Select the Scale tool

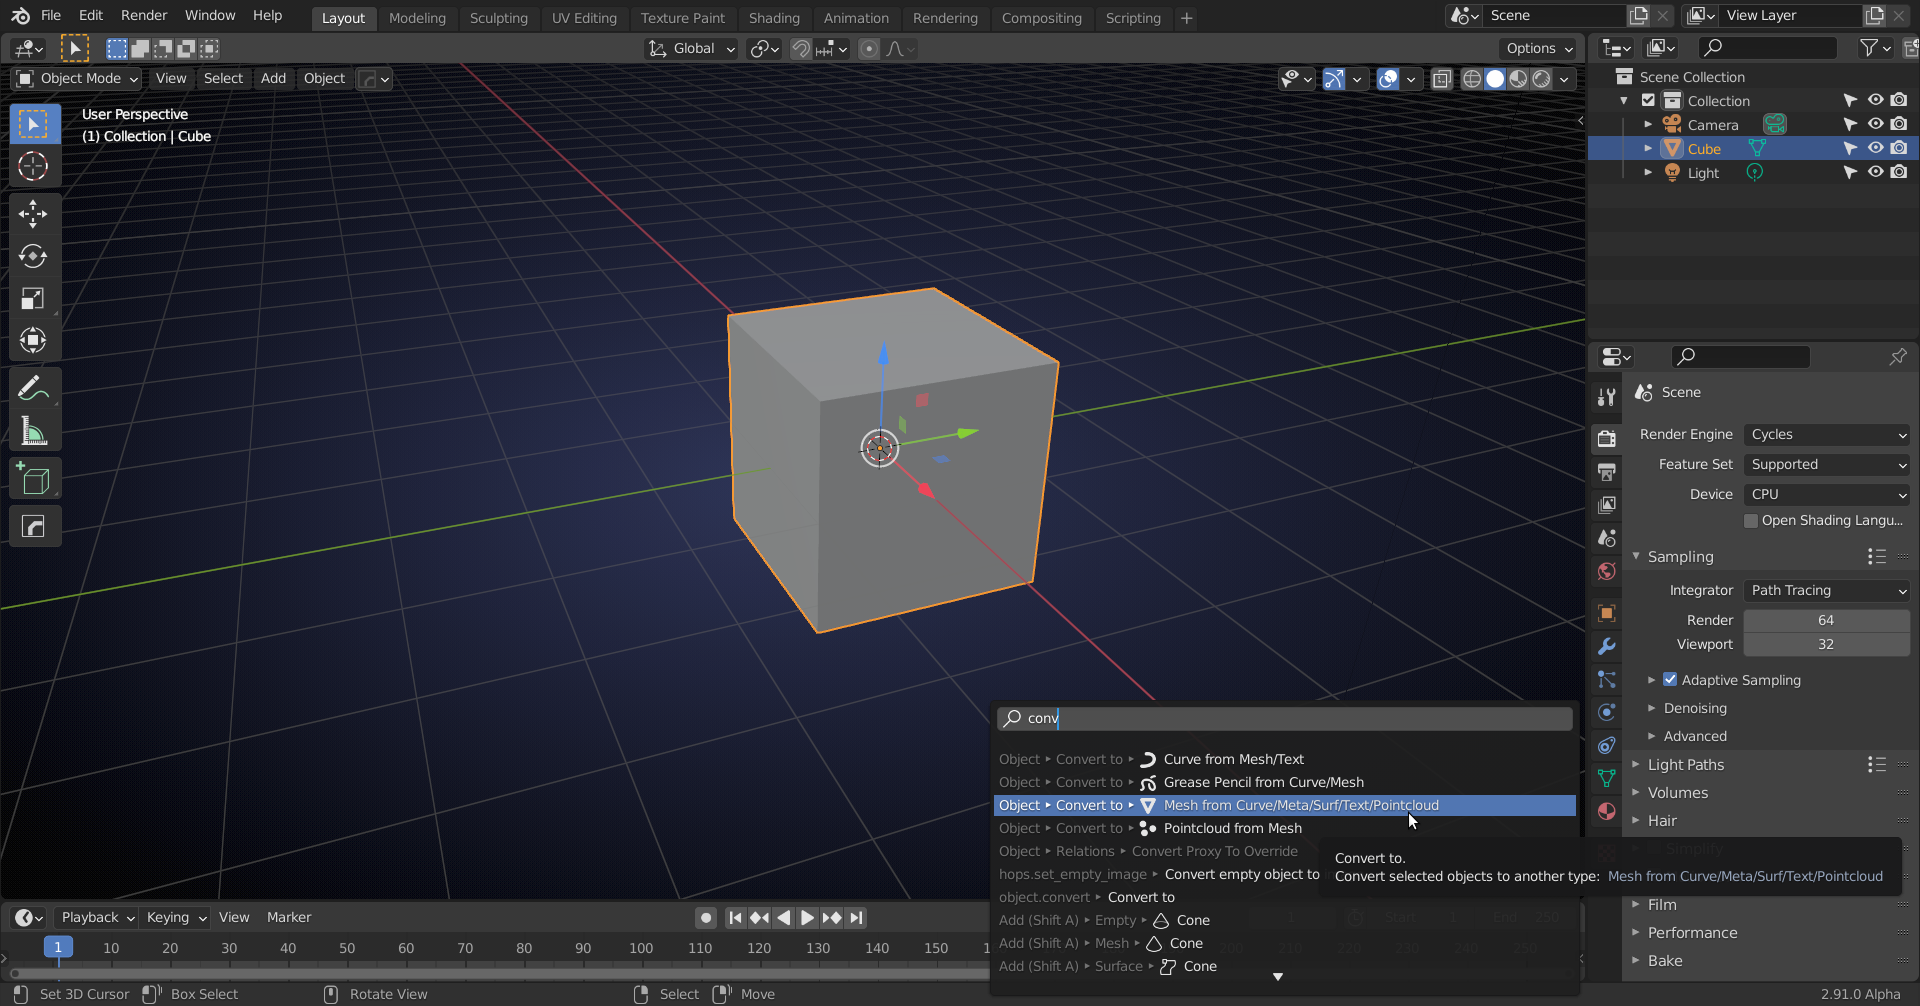(x=34, y=298)
